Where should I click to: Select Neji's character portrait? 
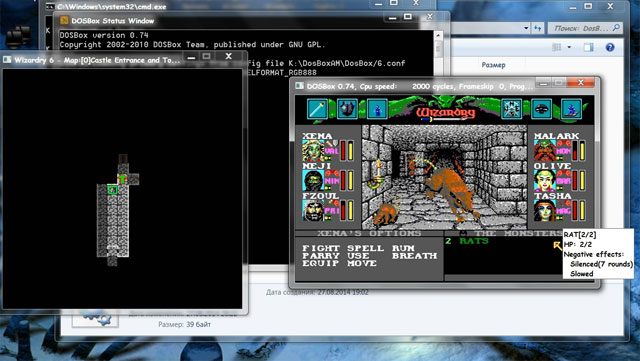point(313,180)
